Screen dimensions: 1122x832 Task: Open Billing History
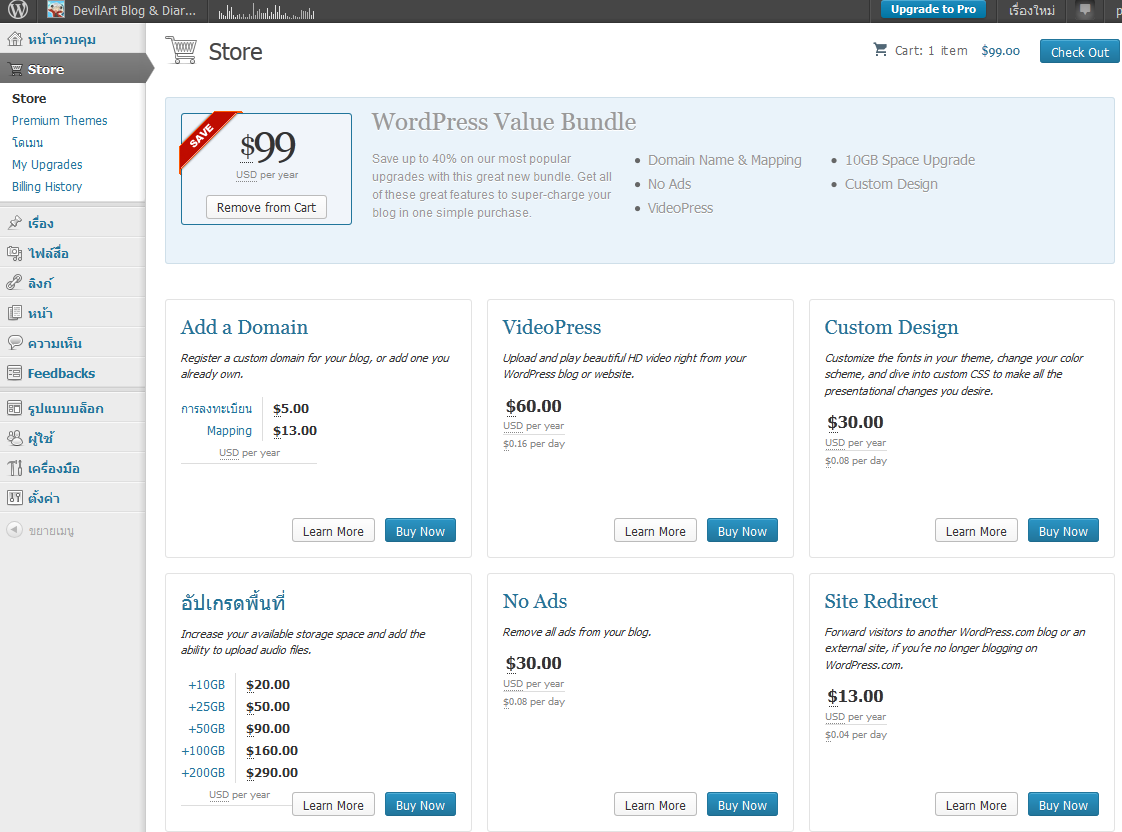point(47,187)
